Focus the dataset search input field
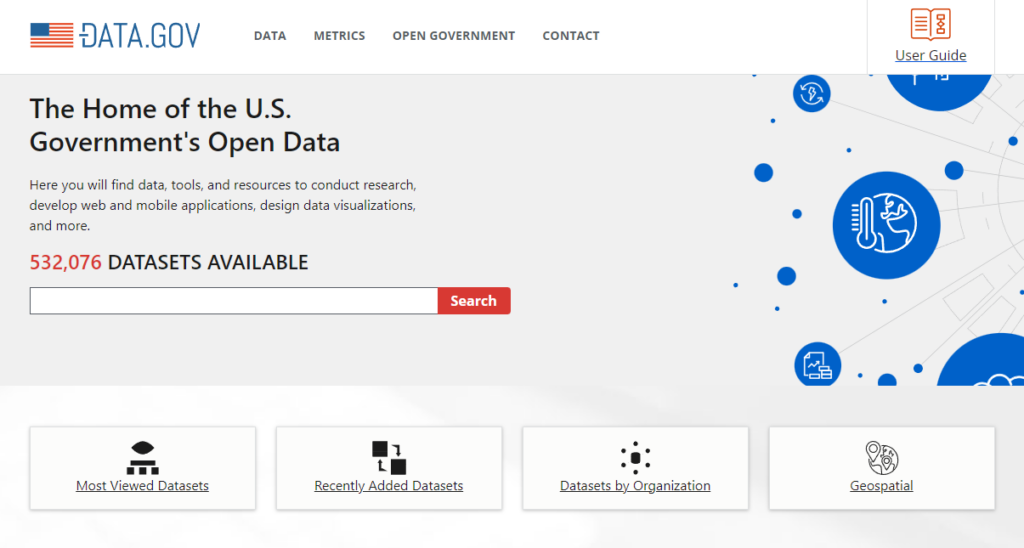The height and width of the screenshot is (548, 1024). 234,300
